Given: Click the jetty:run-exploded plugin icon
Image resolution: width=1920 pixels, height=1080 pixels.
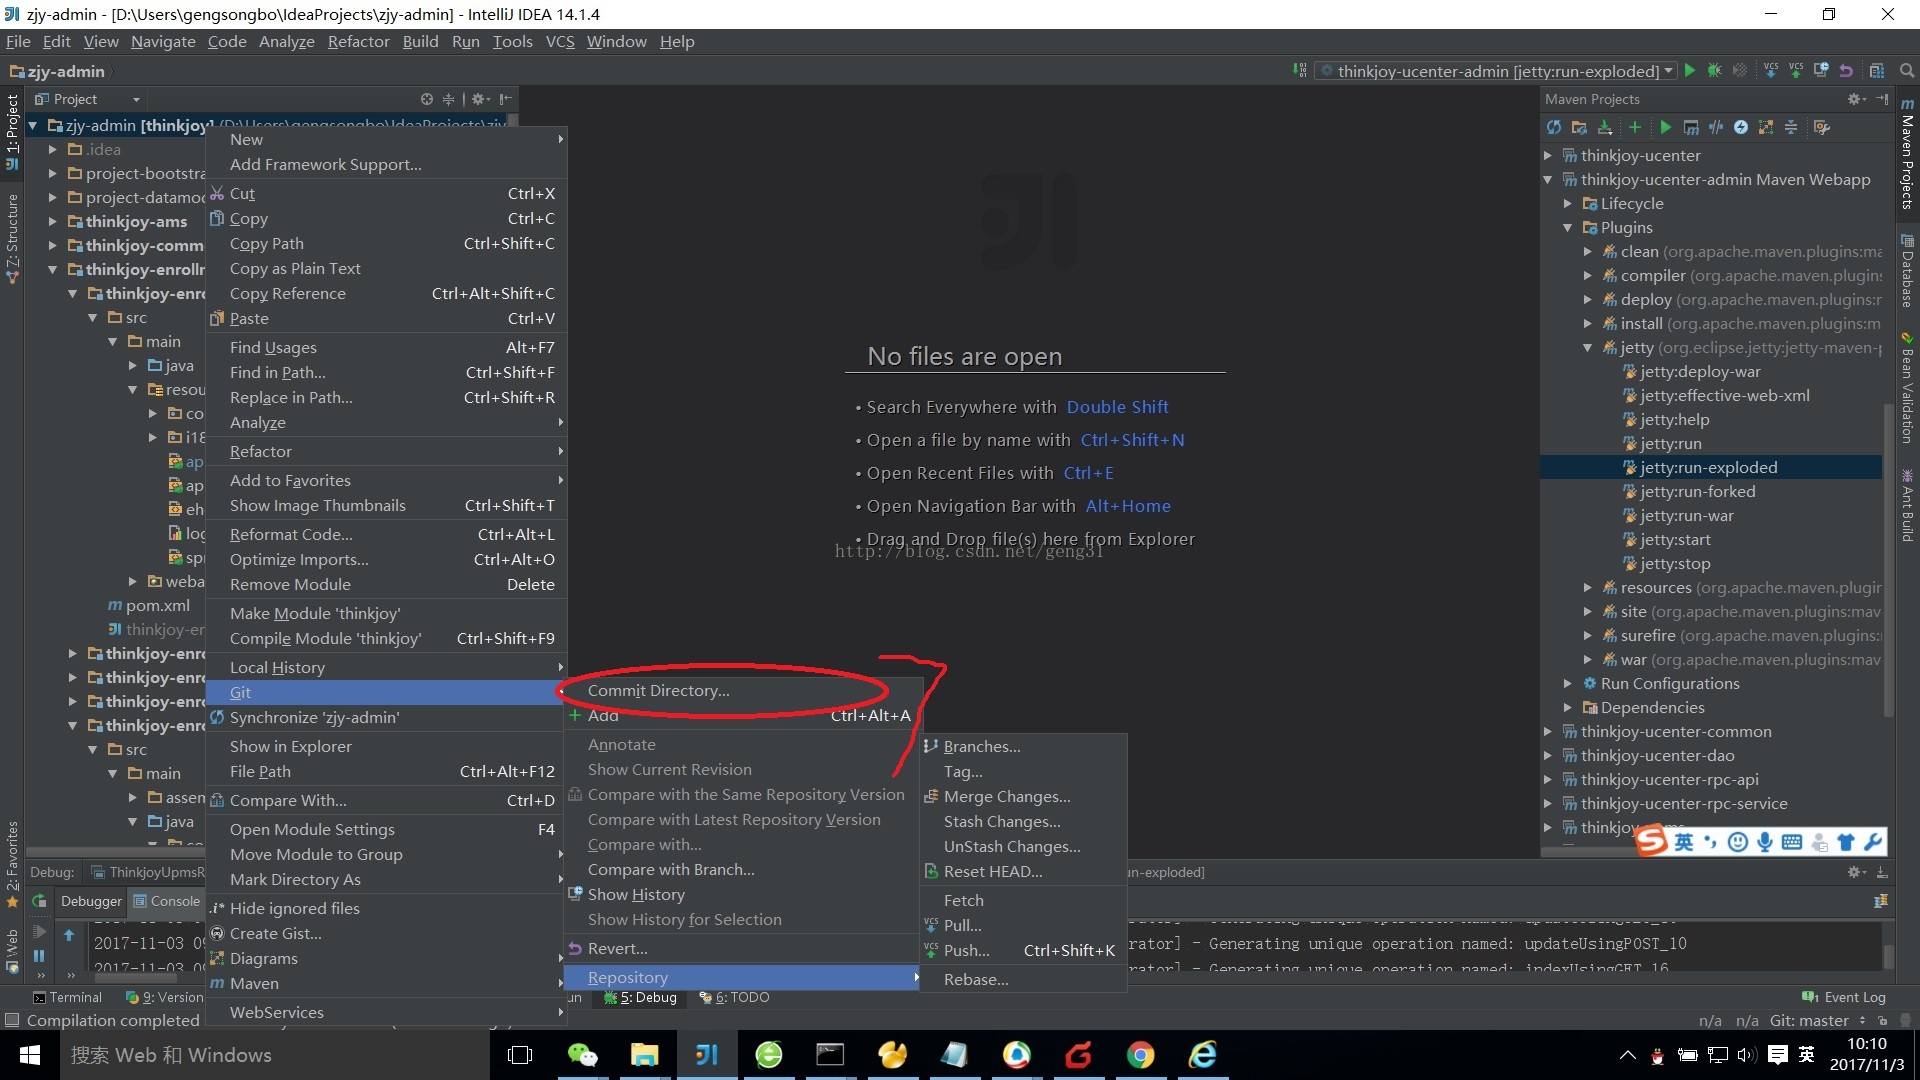Looking at the screenshot, I should 1629,467.
